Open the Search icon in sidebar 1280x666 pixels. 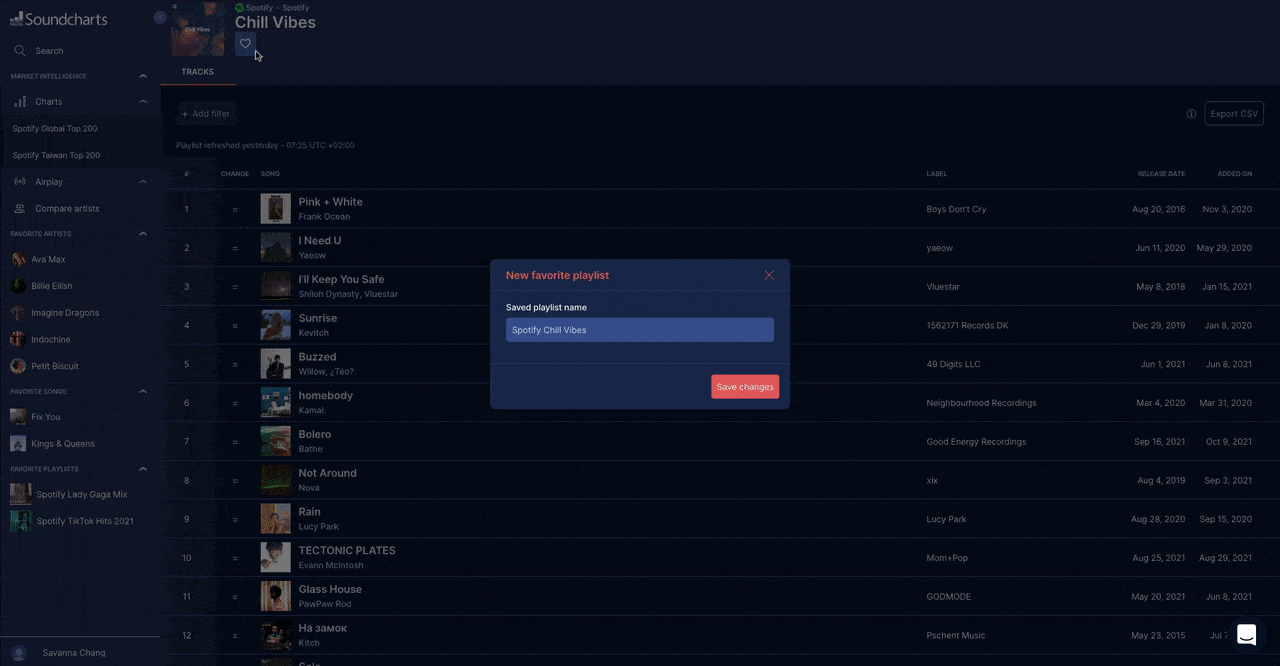(x=20, y=51)
